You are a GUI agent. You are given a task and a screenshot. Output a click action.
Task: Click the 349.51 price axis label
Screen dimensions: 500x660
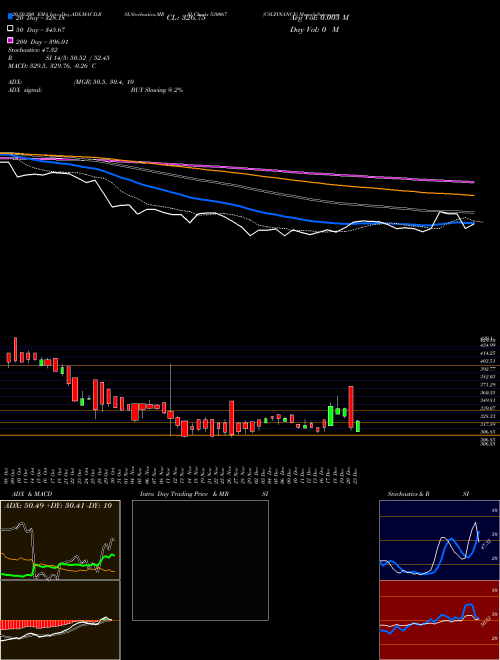489,400
